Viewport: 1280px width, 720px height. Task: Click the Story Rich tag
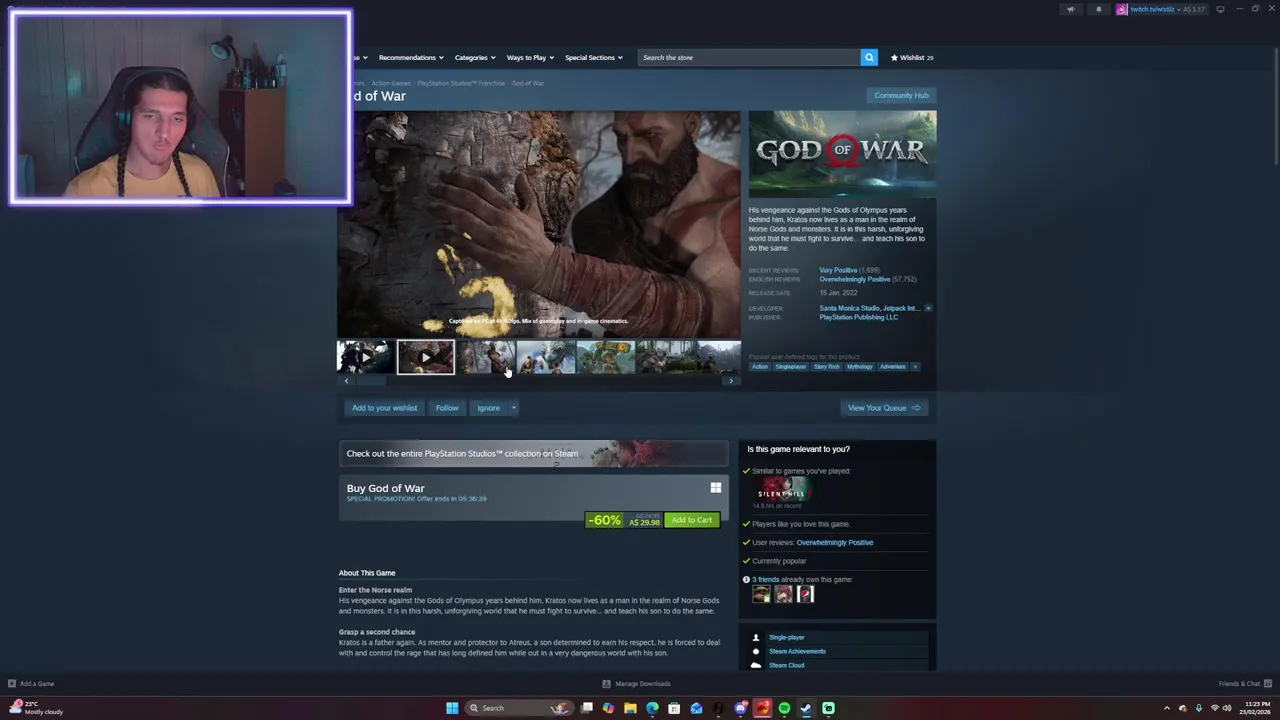[x=827, y=366]
